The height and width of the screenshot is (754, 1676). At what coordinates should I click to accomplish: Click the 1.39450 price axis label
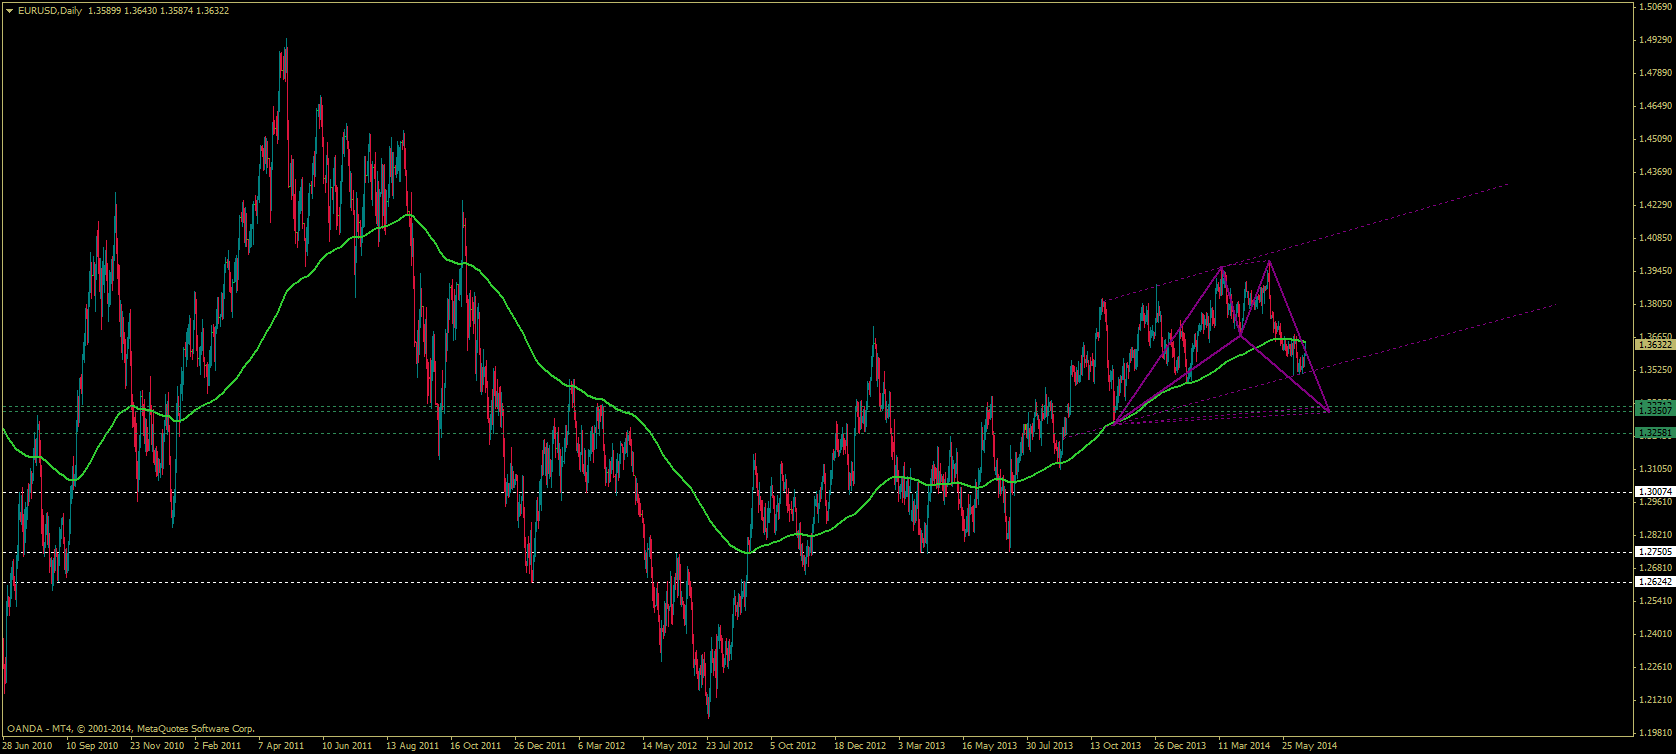[x=1657, y=271]
